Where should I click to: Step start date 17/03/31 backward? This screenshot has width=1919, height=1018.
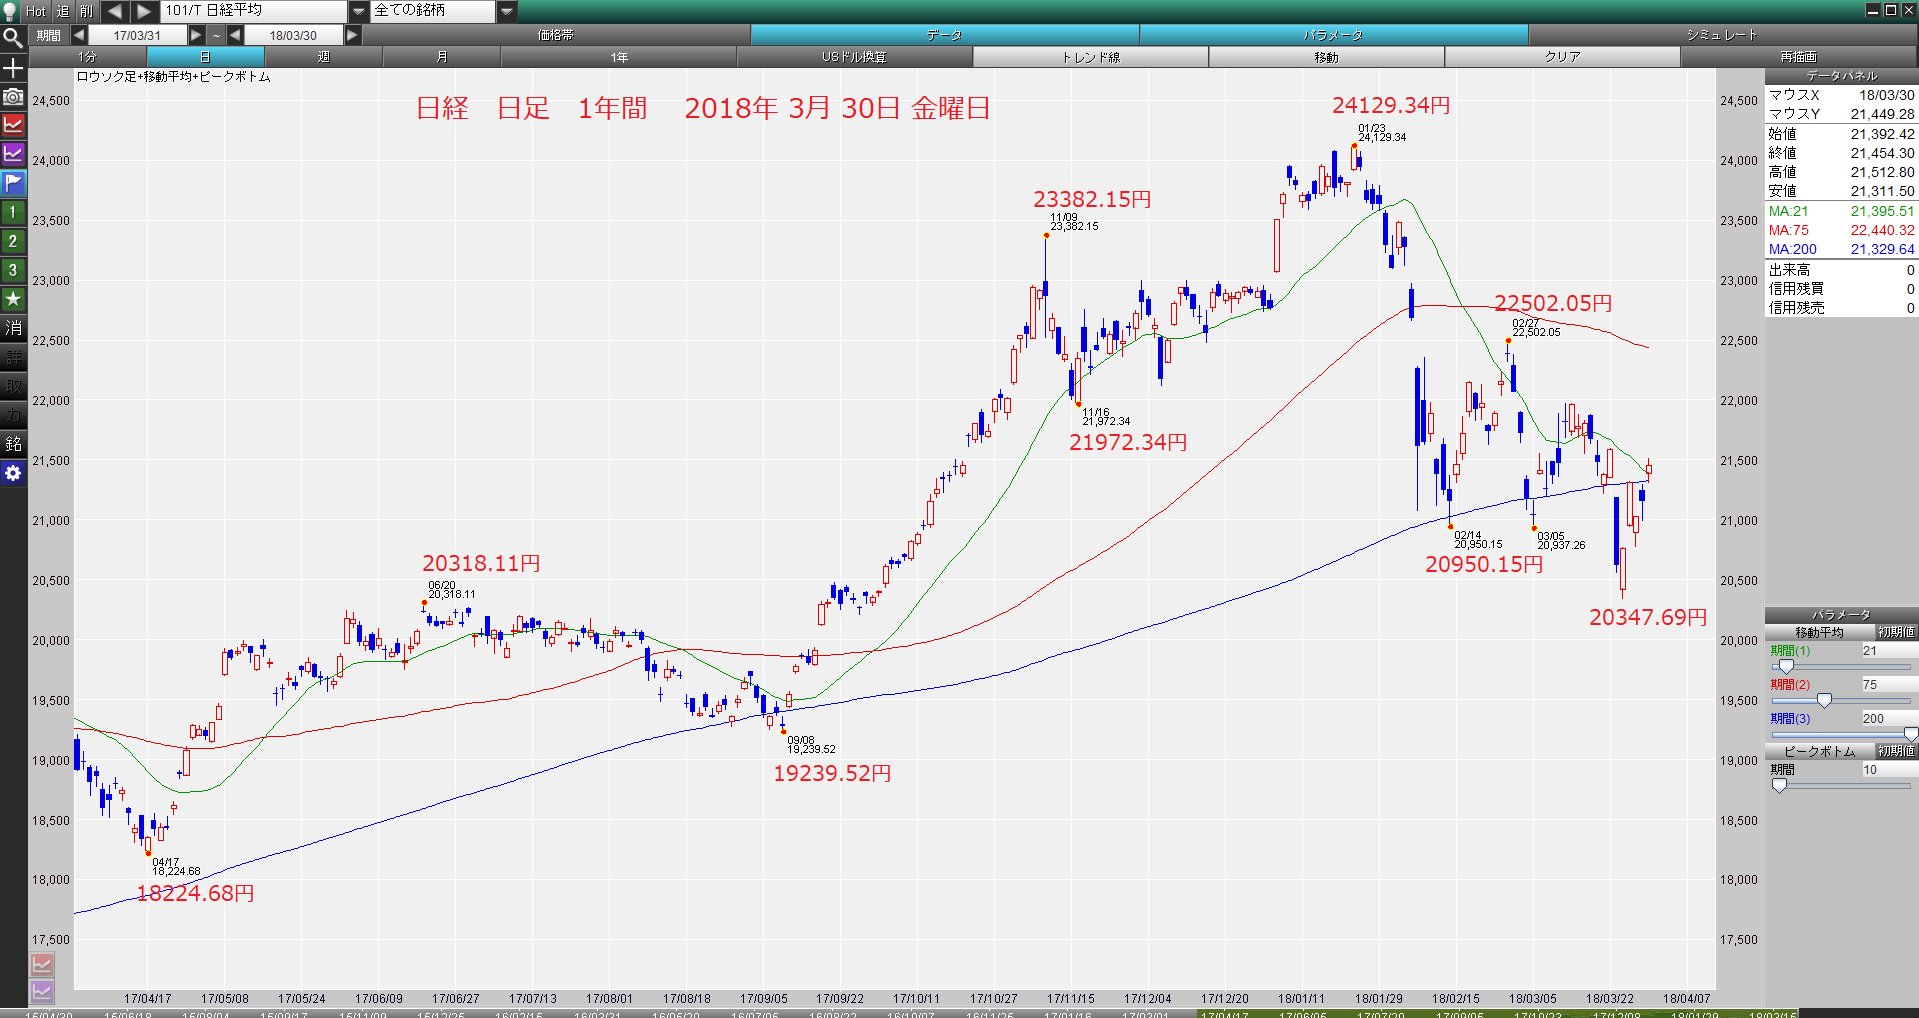click(x=79, y=35)
